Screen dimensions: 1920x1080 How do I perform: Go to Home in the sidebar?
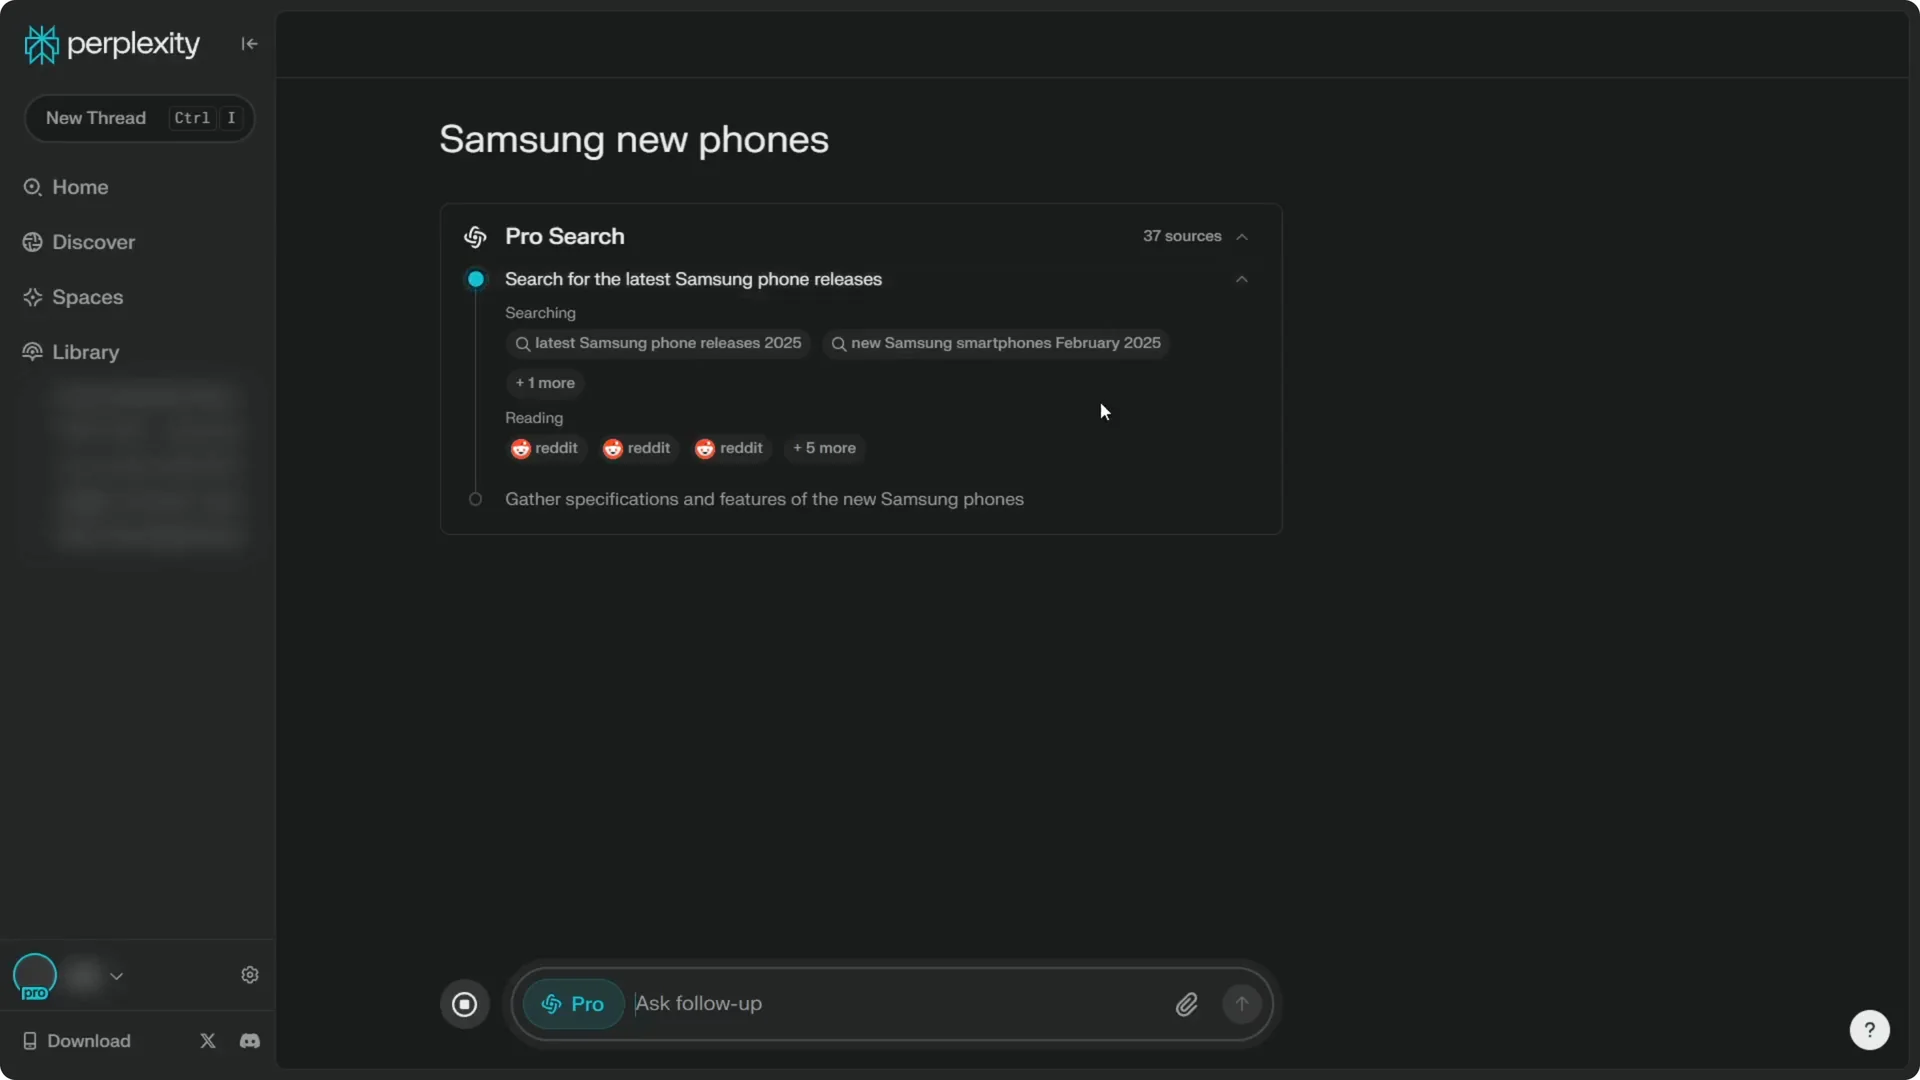click(80, 187)
